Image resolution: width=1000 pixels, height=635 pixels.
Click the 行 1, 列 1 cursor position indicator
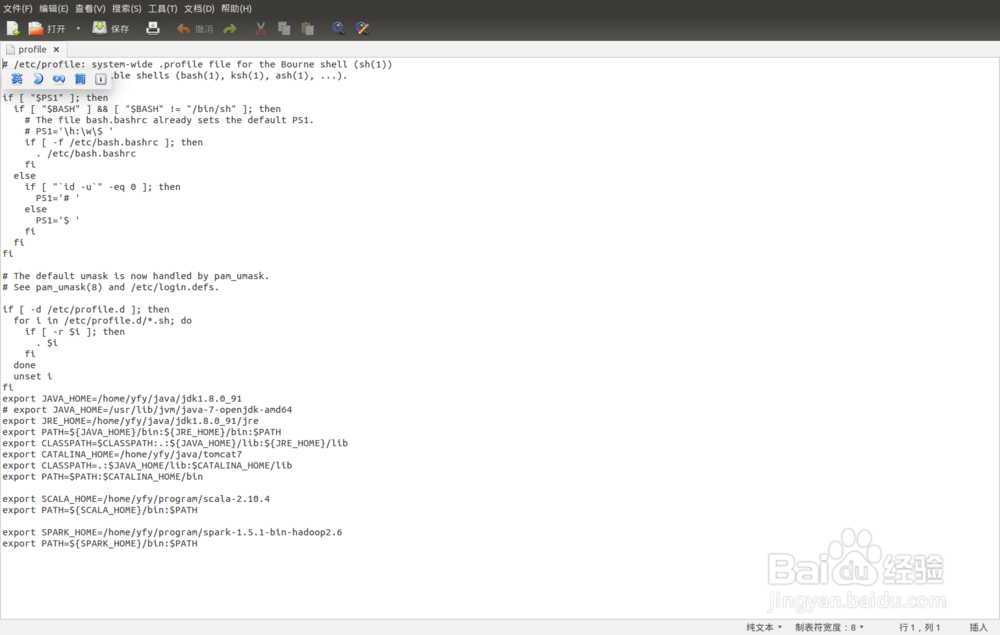(x=920, y=627)
